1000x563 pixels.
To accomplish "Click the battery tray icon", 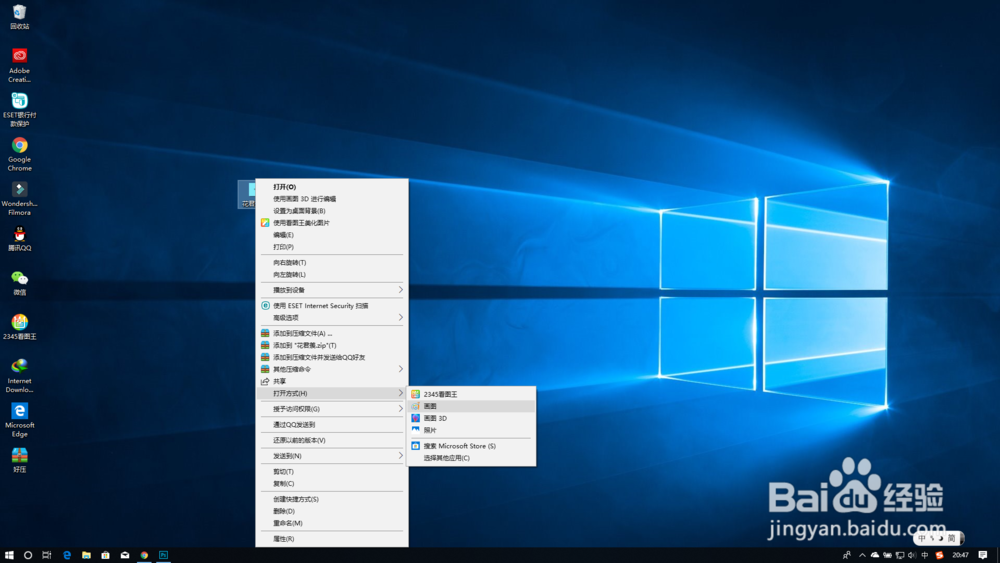I will tap(887, 555).
